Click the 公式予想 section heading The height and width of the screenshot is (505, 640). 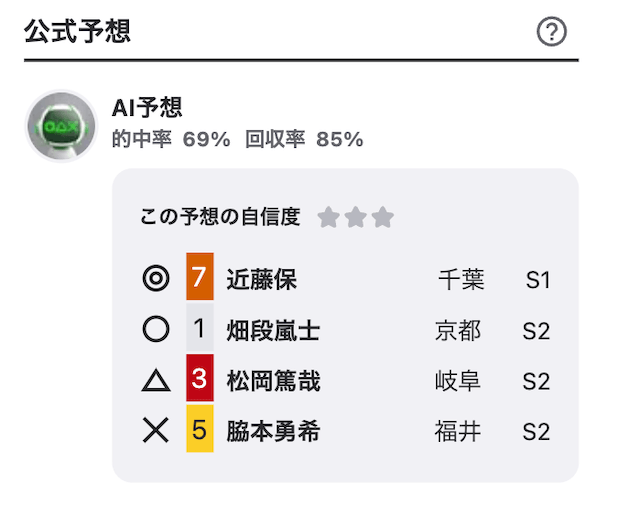(x=77, y=31)
